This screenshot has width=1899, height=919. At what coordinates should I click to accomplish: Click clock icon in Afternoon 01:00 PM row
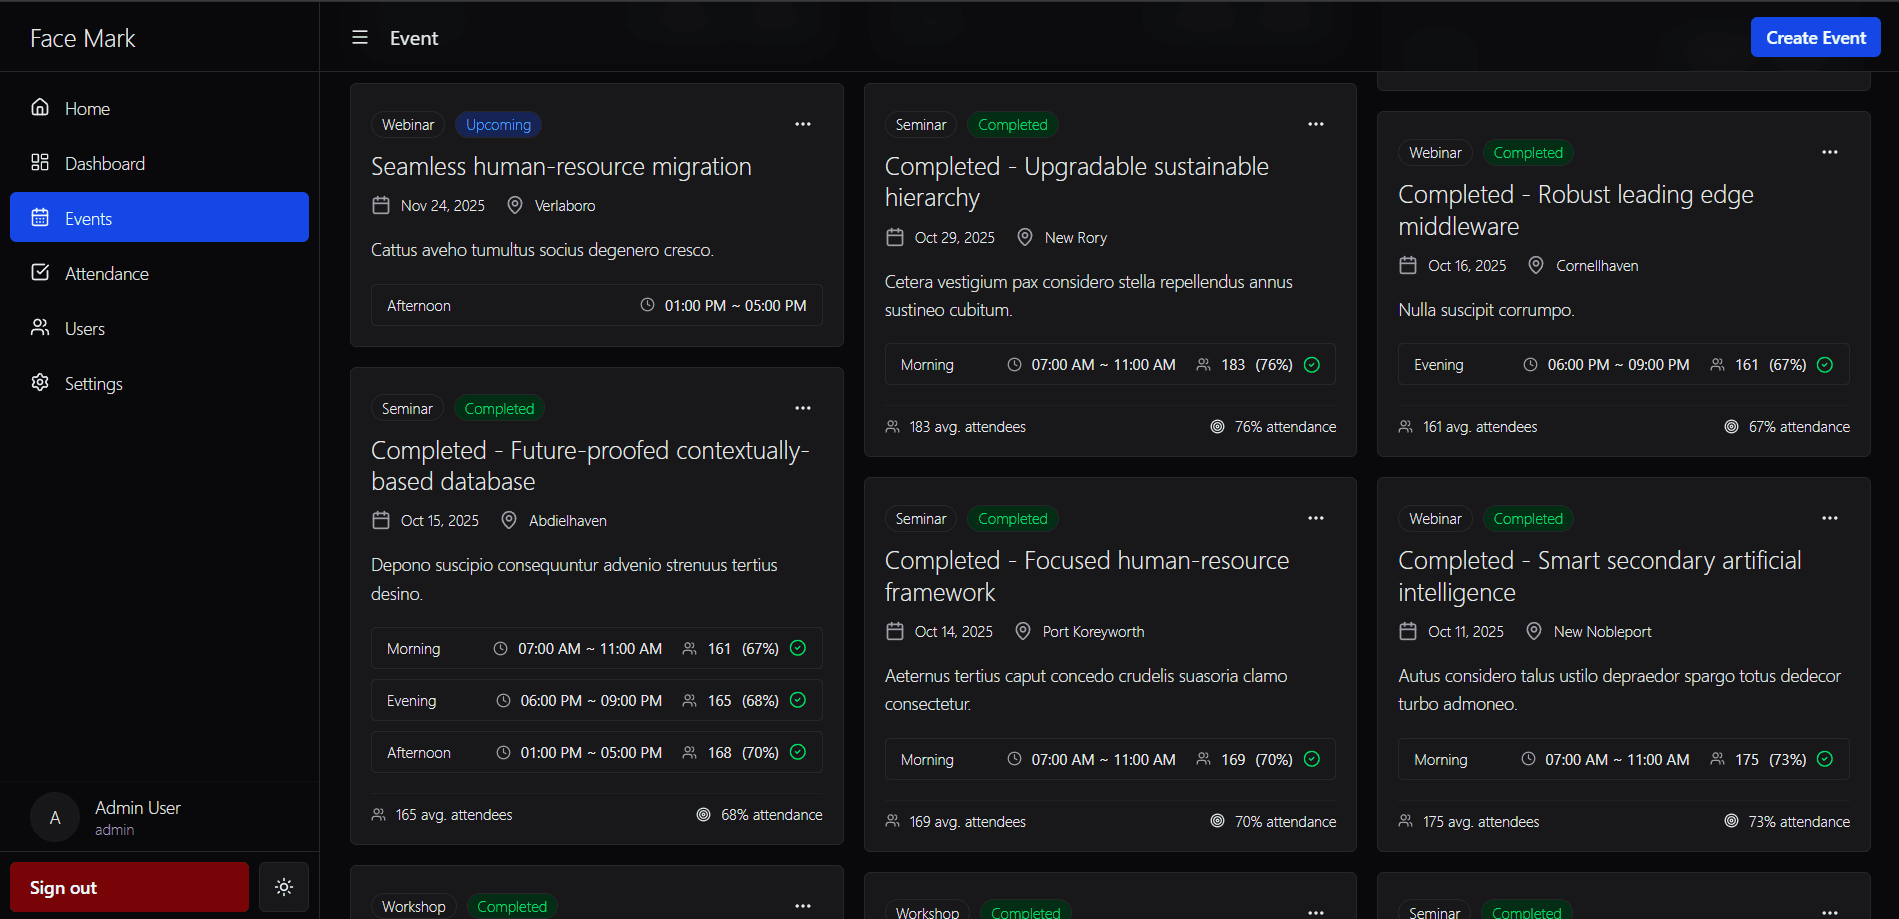click(x=647, y=305)
